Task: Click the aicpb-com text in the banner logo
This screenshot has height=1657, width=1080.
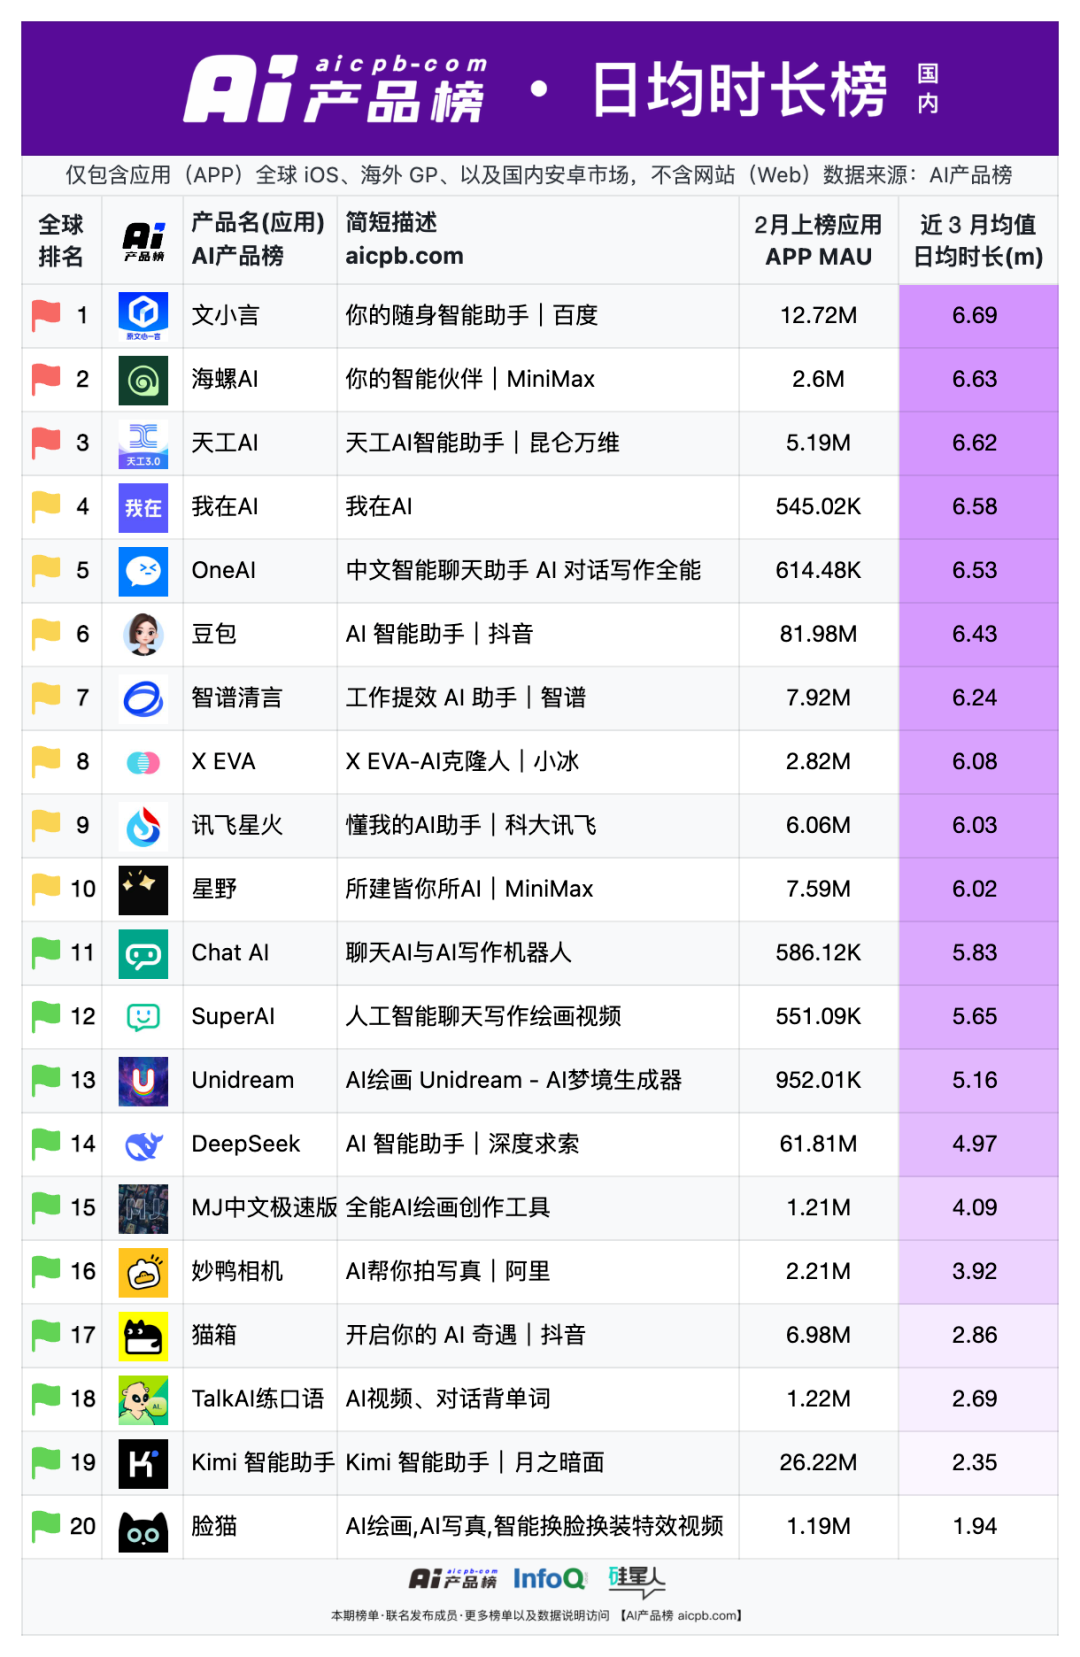Action: pyautogui.click(x=401, y=64)
